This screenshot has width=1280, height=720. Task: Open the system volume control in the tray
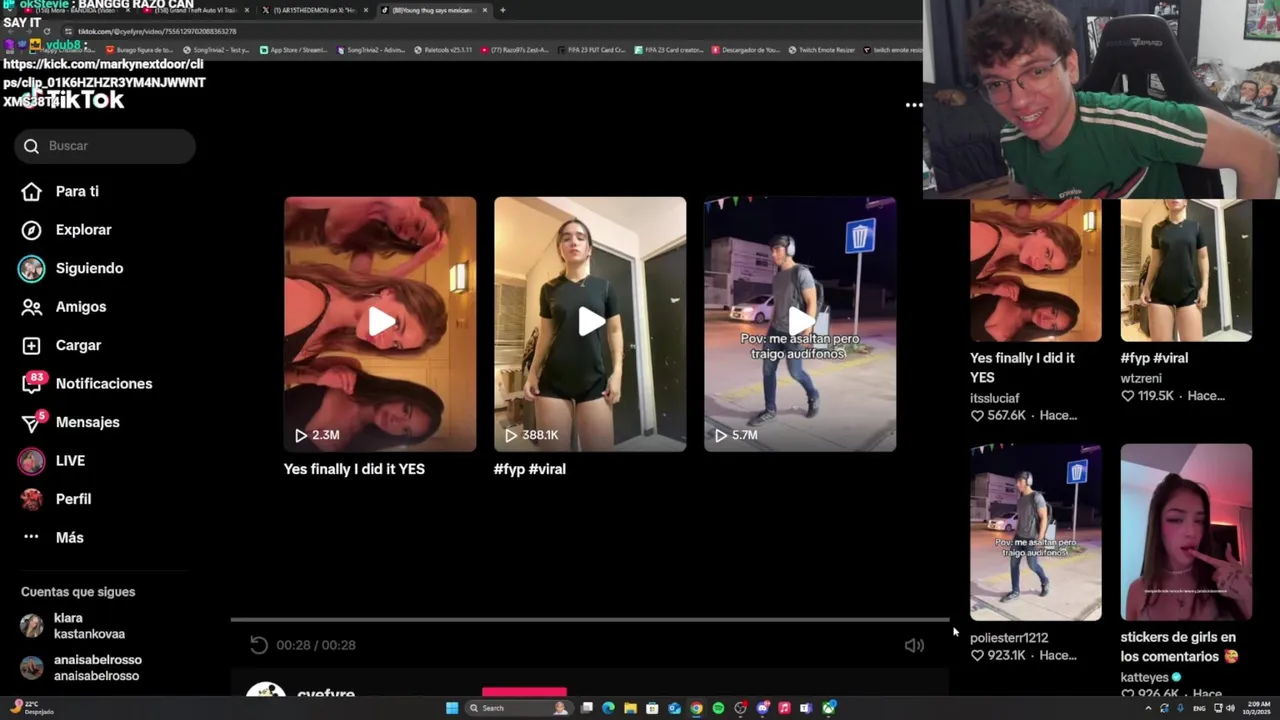(x=1230, y=708)
